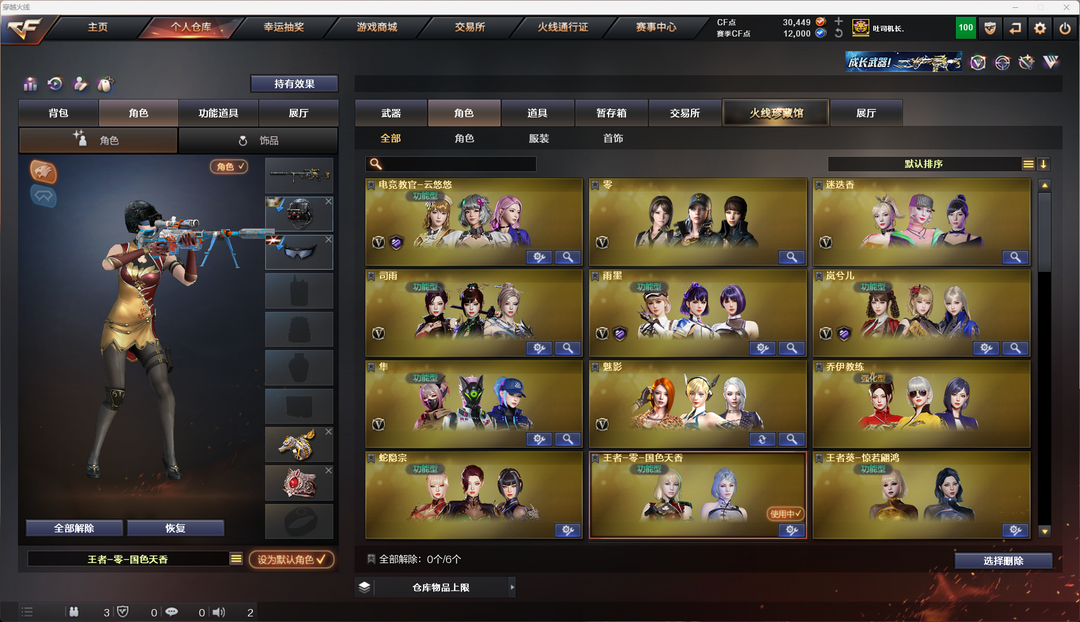This screenshot has width=1080, height=622.
Task: Remove the equipped helmet item slot
Action: [329, 201]
